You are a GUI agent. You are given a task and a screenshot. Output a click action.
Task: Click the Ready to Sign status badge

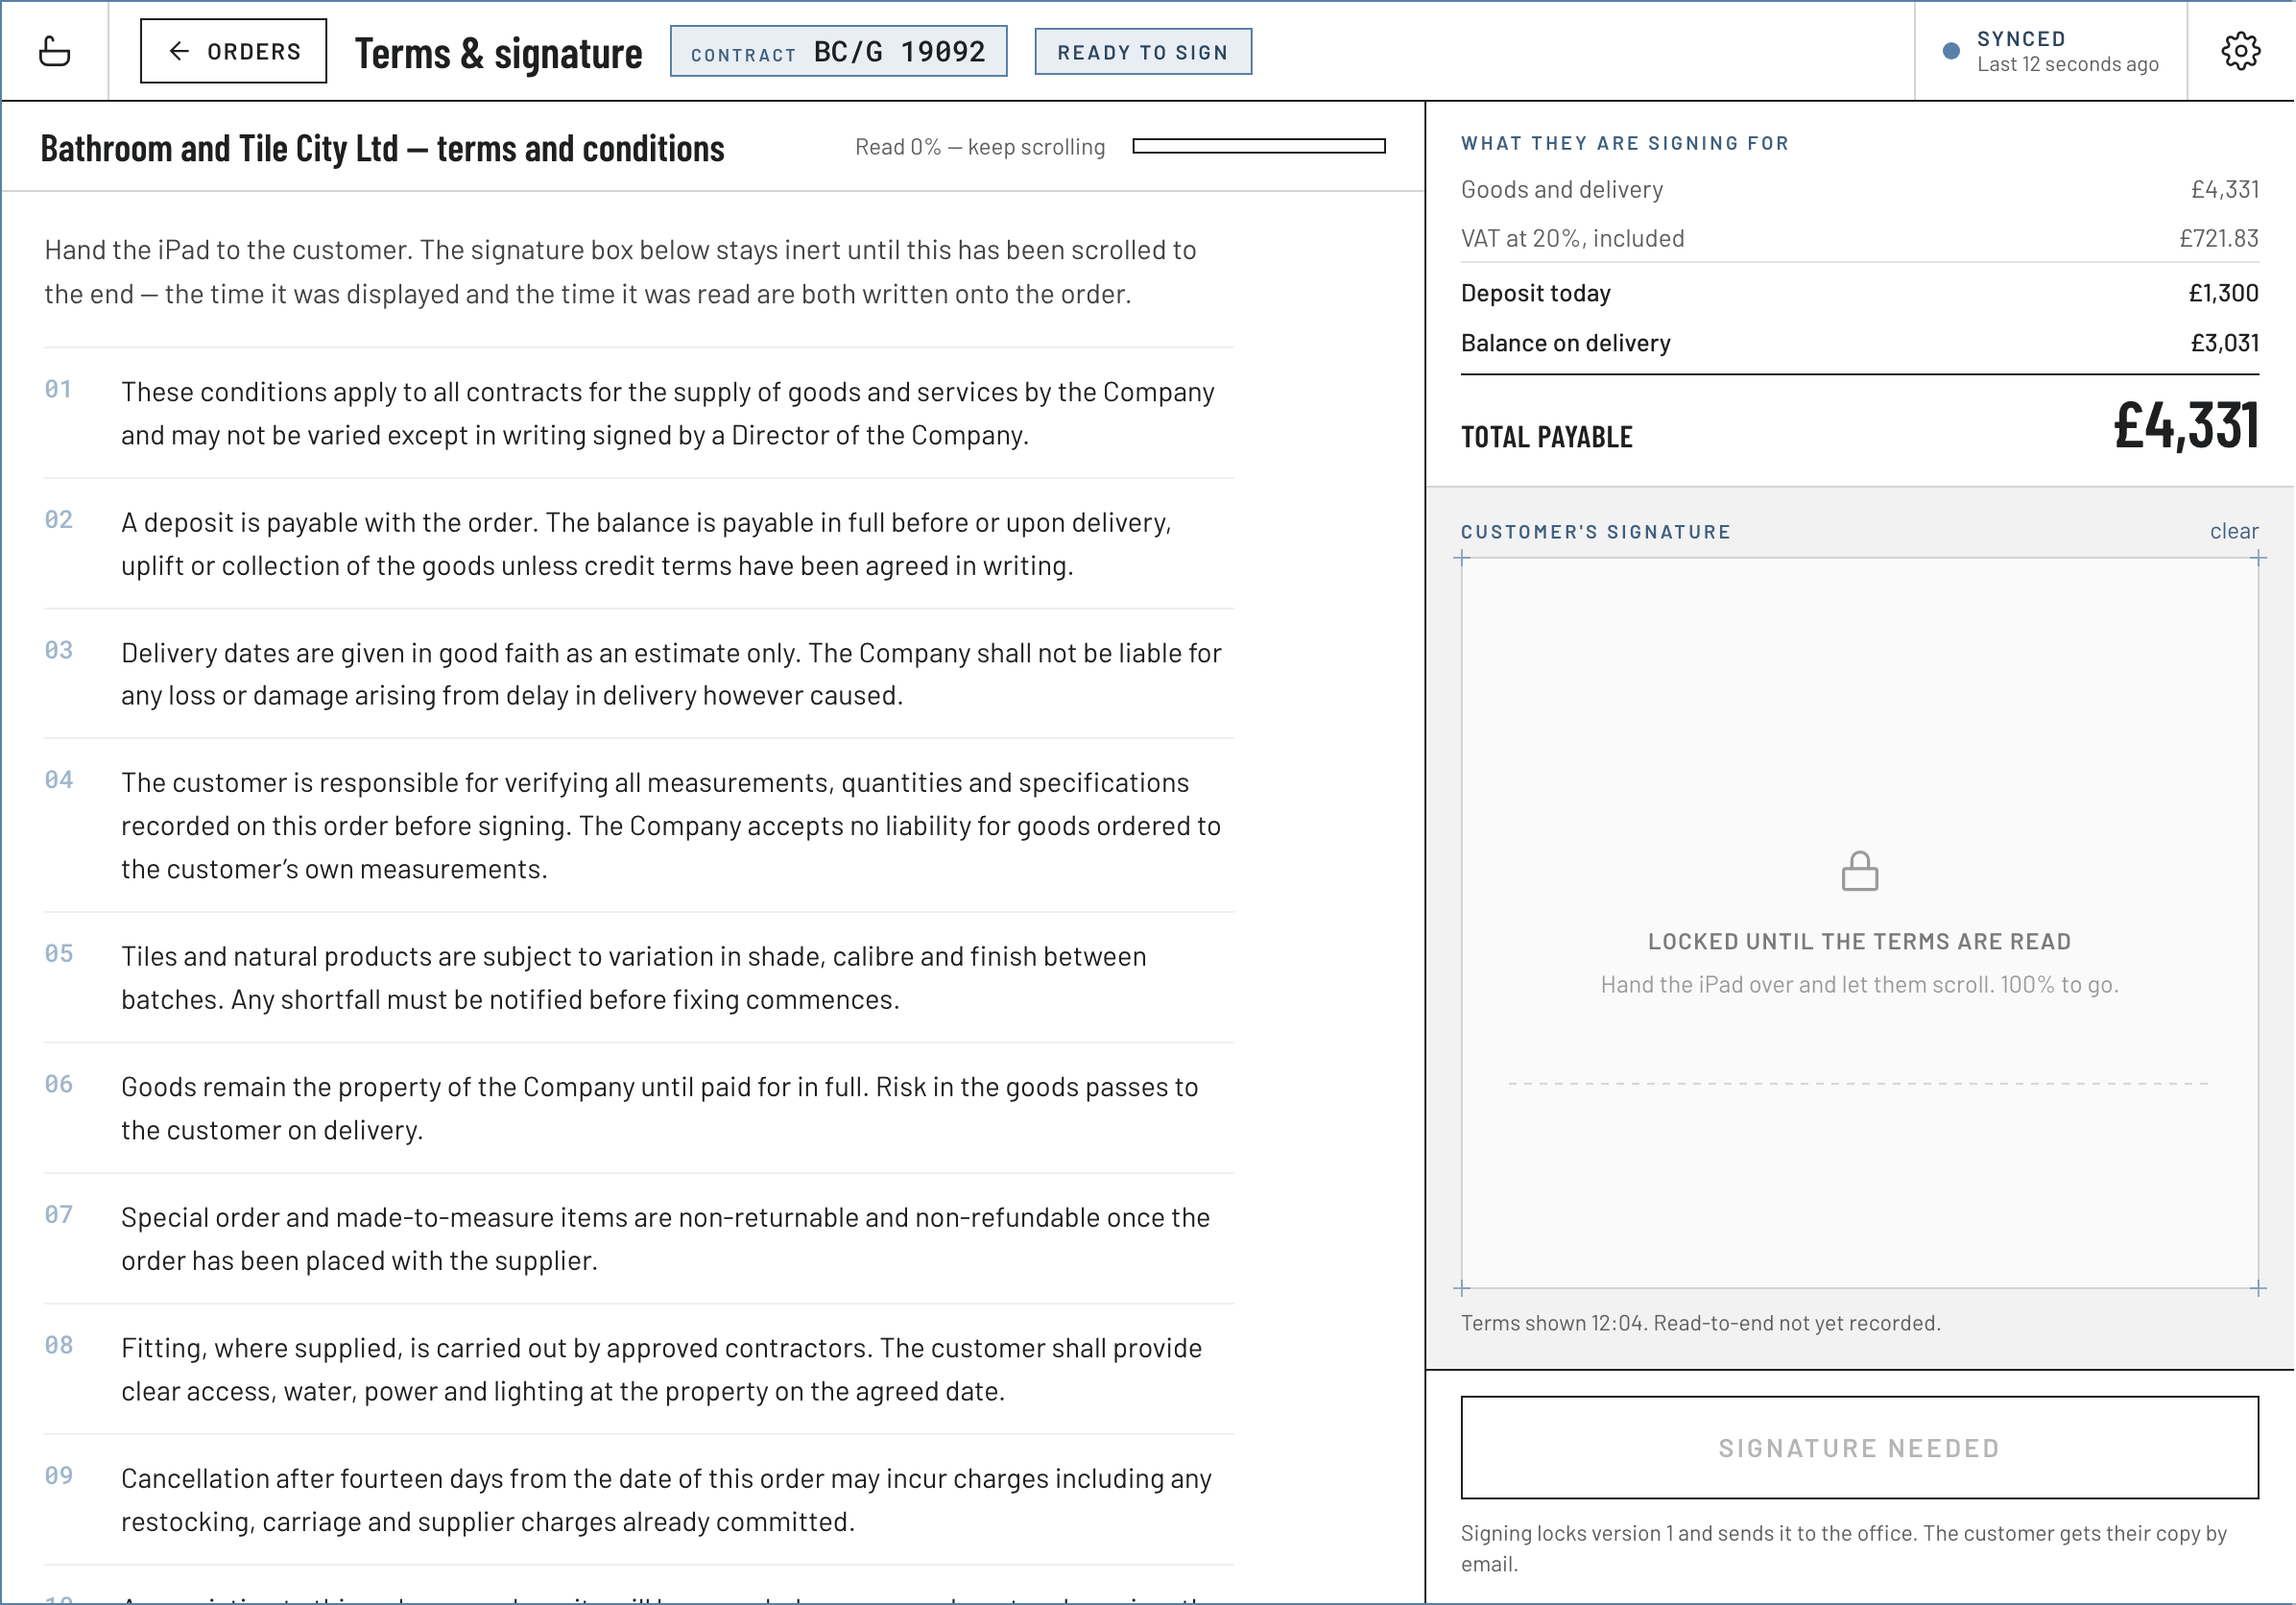click(1143, 52)
